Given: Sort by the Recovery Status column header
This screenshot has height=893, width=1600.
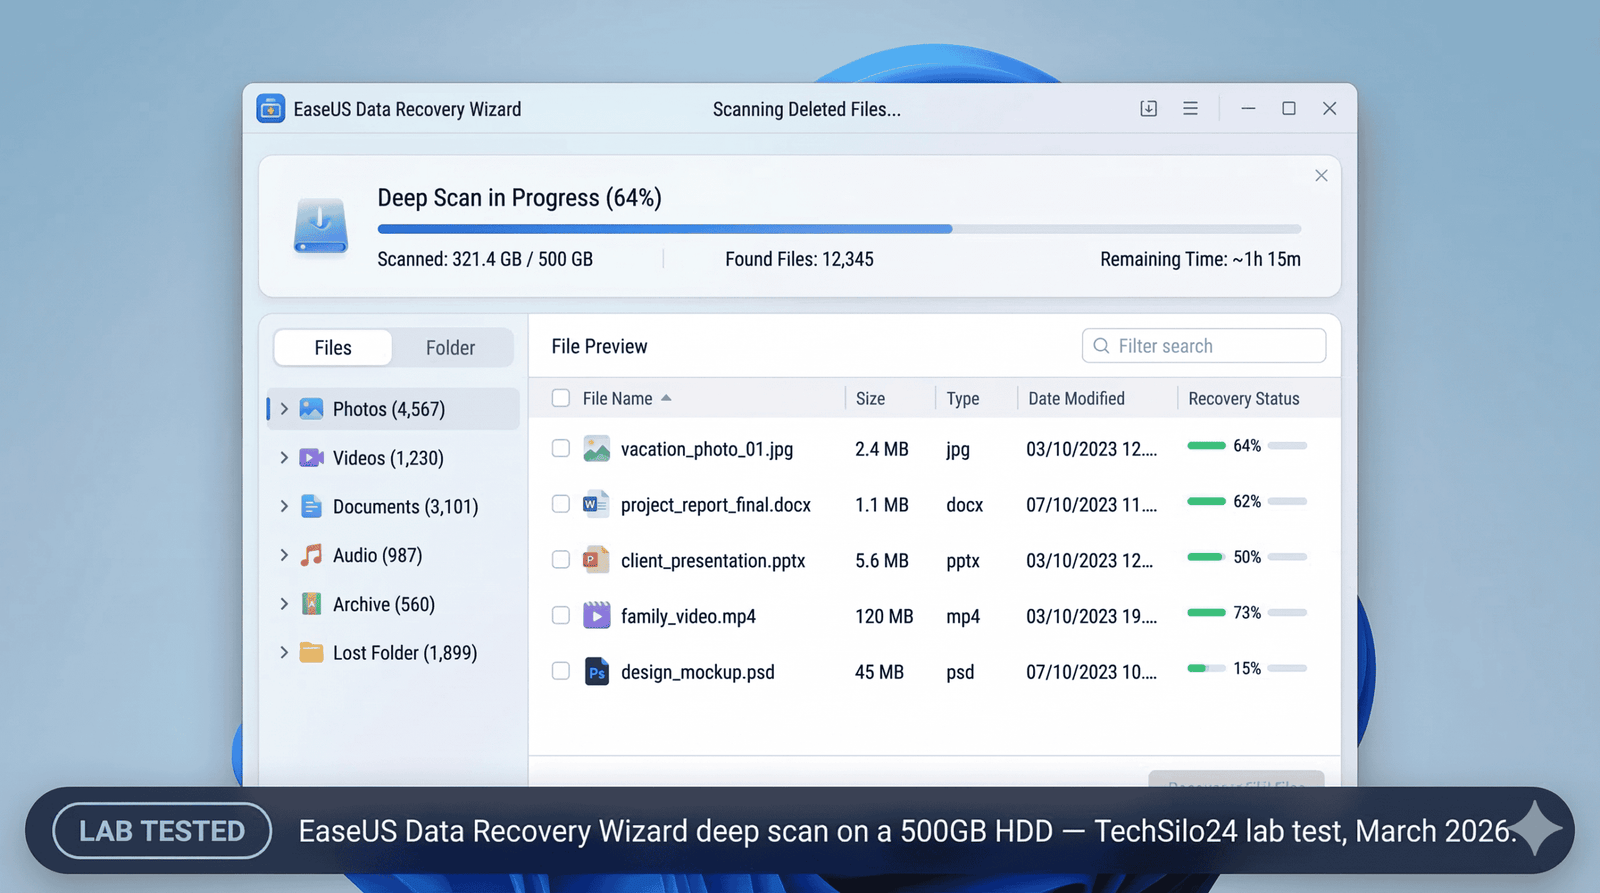Looking at the screenshot, I should click(x=1244, y=398).
